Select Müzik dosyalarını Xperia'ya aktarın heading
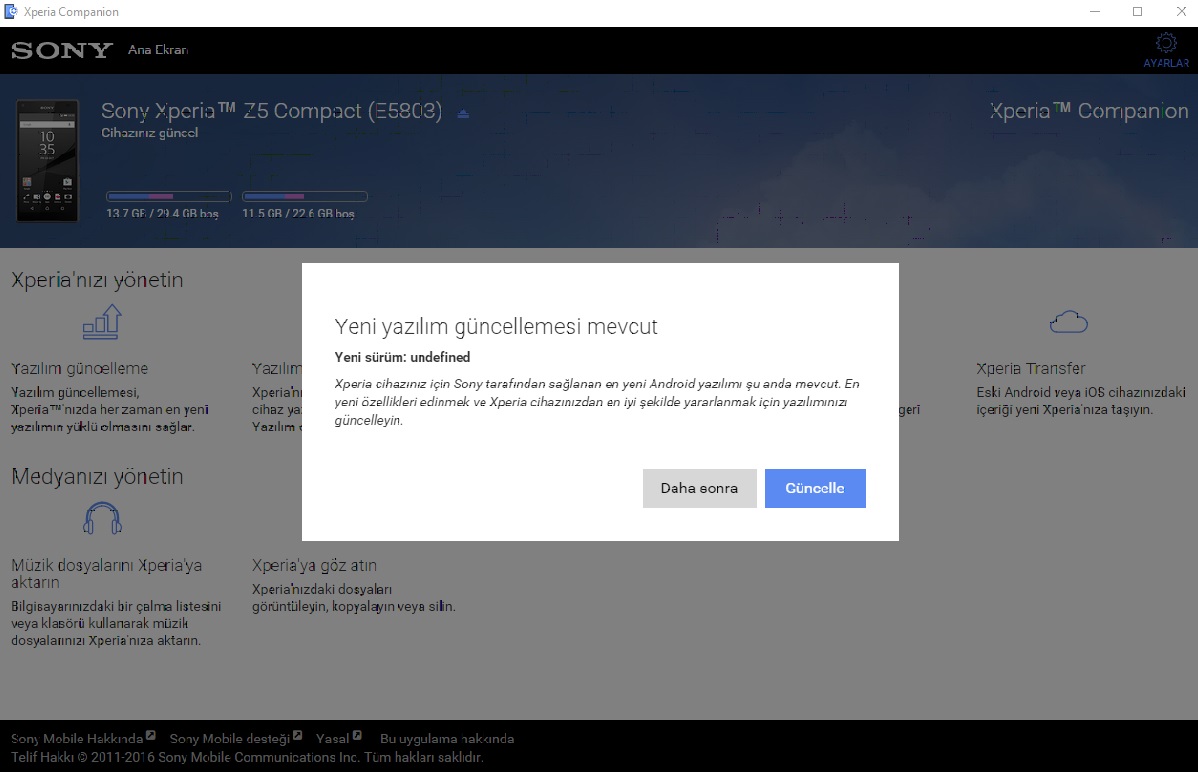This screenshot has height=772, width=1198. pos(106,573)
